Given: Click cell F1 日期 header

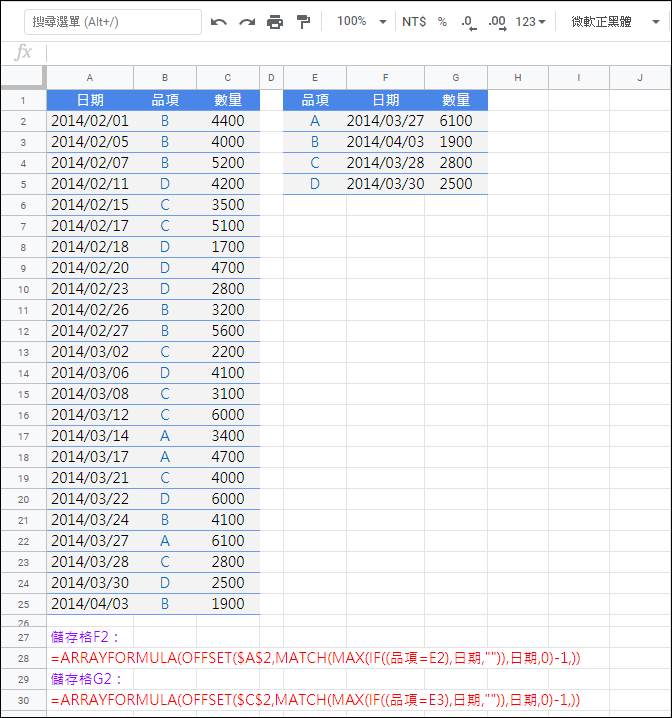Looking at the screenshot, I should point(385,100).
